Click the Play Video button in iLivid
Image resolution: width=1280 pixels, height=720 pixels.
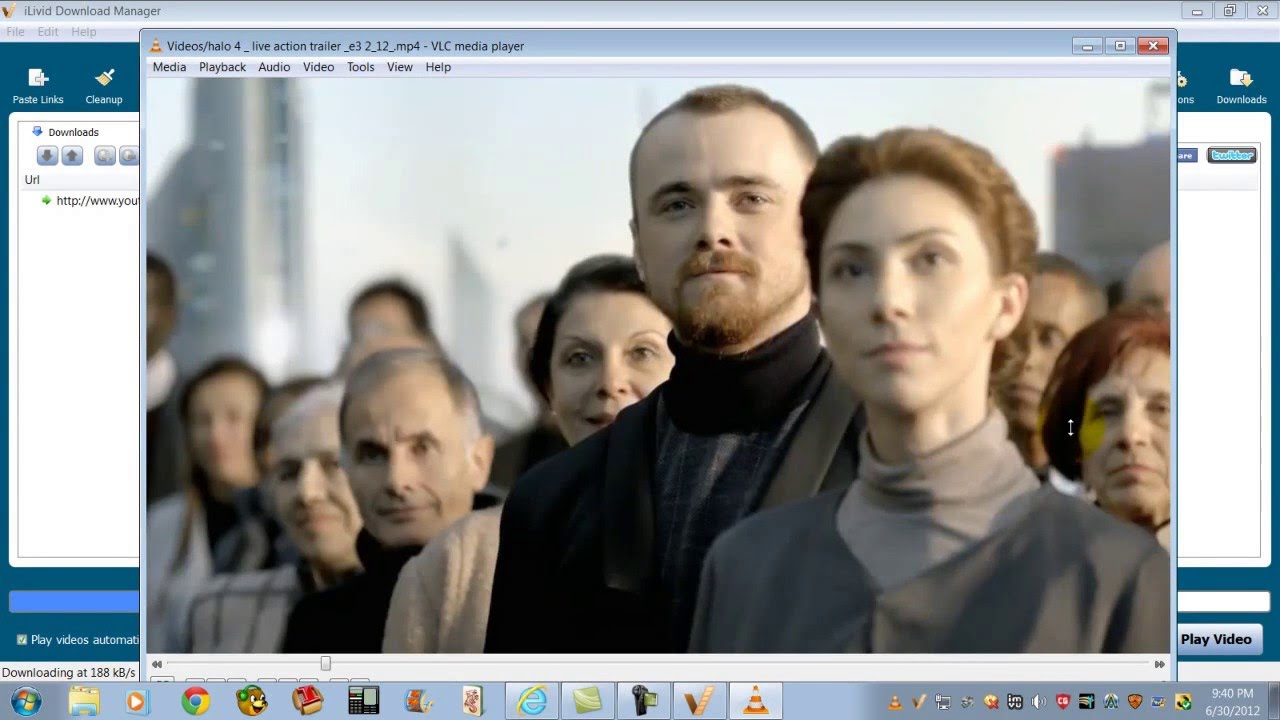coord(1216,640)
